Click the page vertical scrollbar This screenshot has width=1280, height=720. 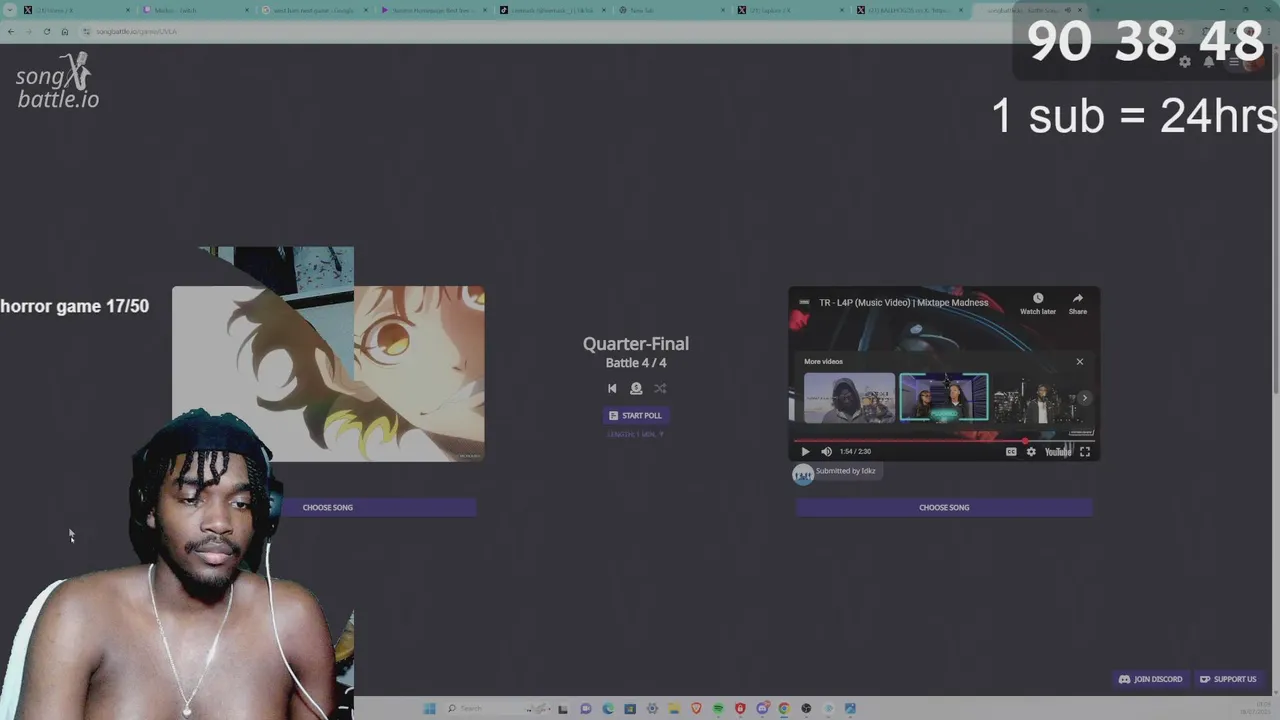[1276, 220]
